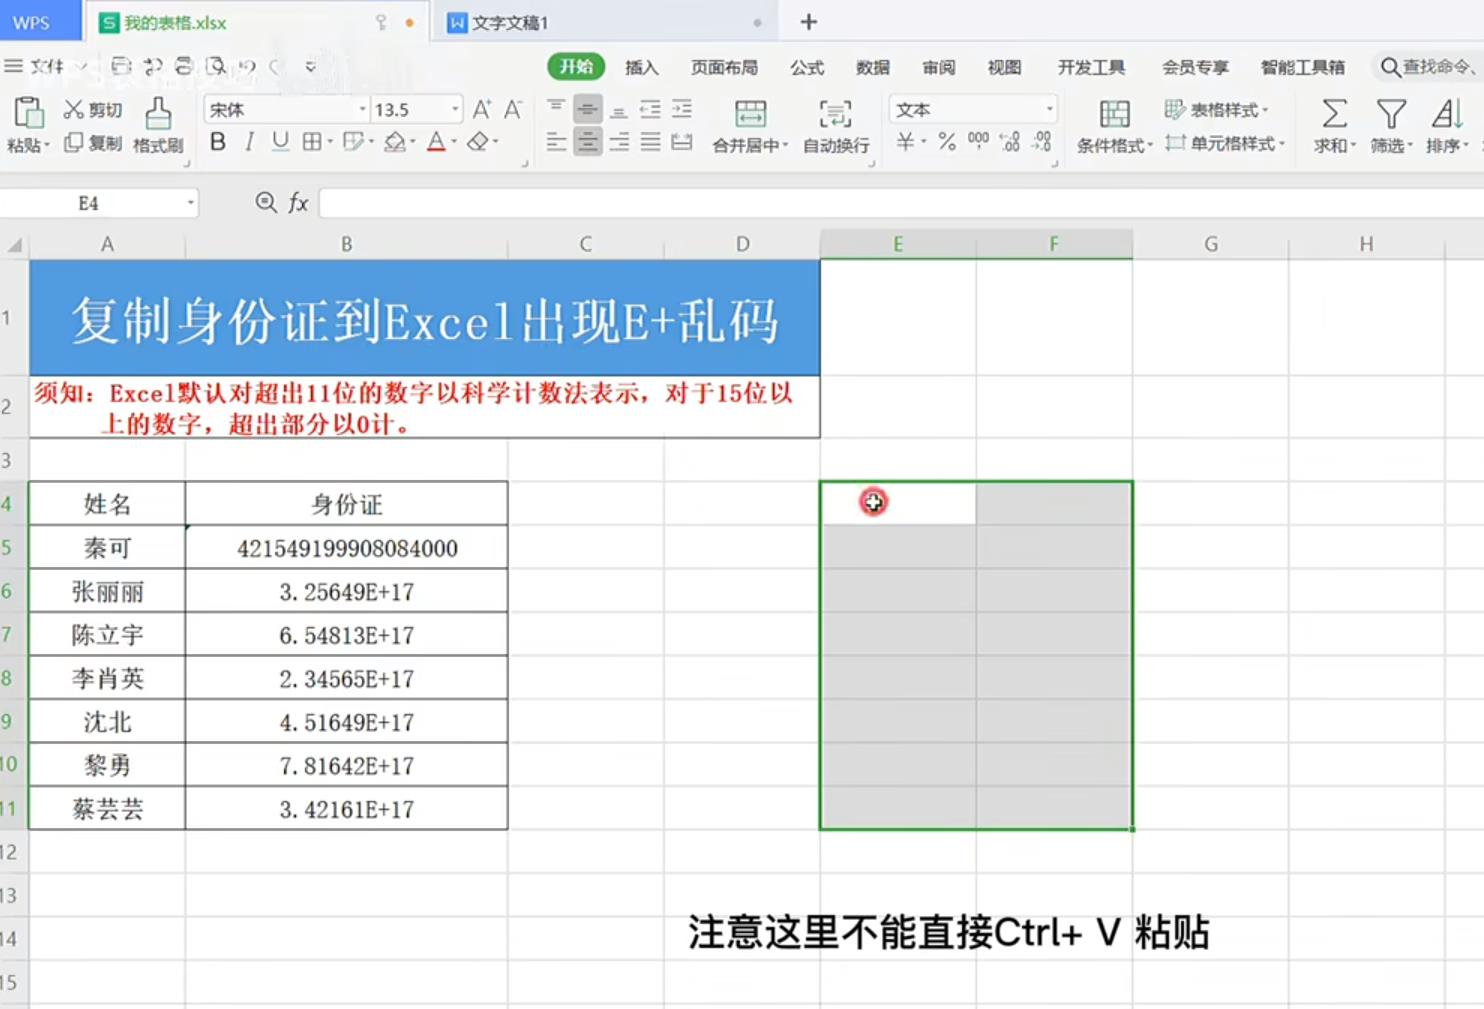Click the plus button for new tab
Screen dimensions: 1484x1009
(x=809, y=21)
